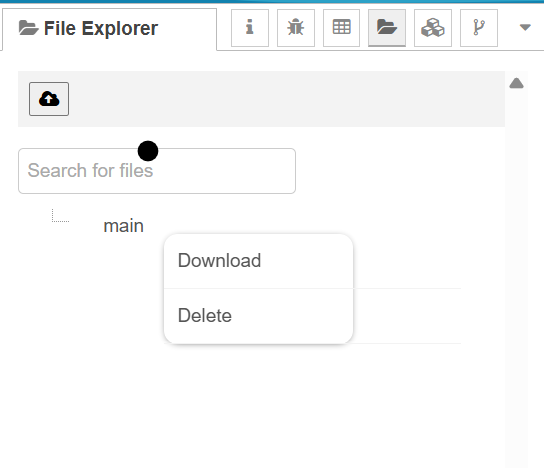
Task: Select the open-folder File Explorer toolbar icon
Action: click(x=387, y=28)
